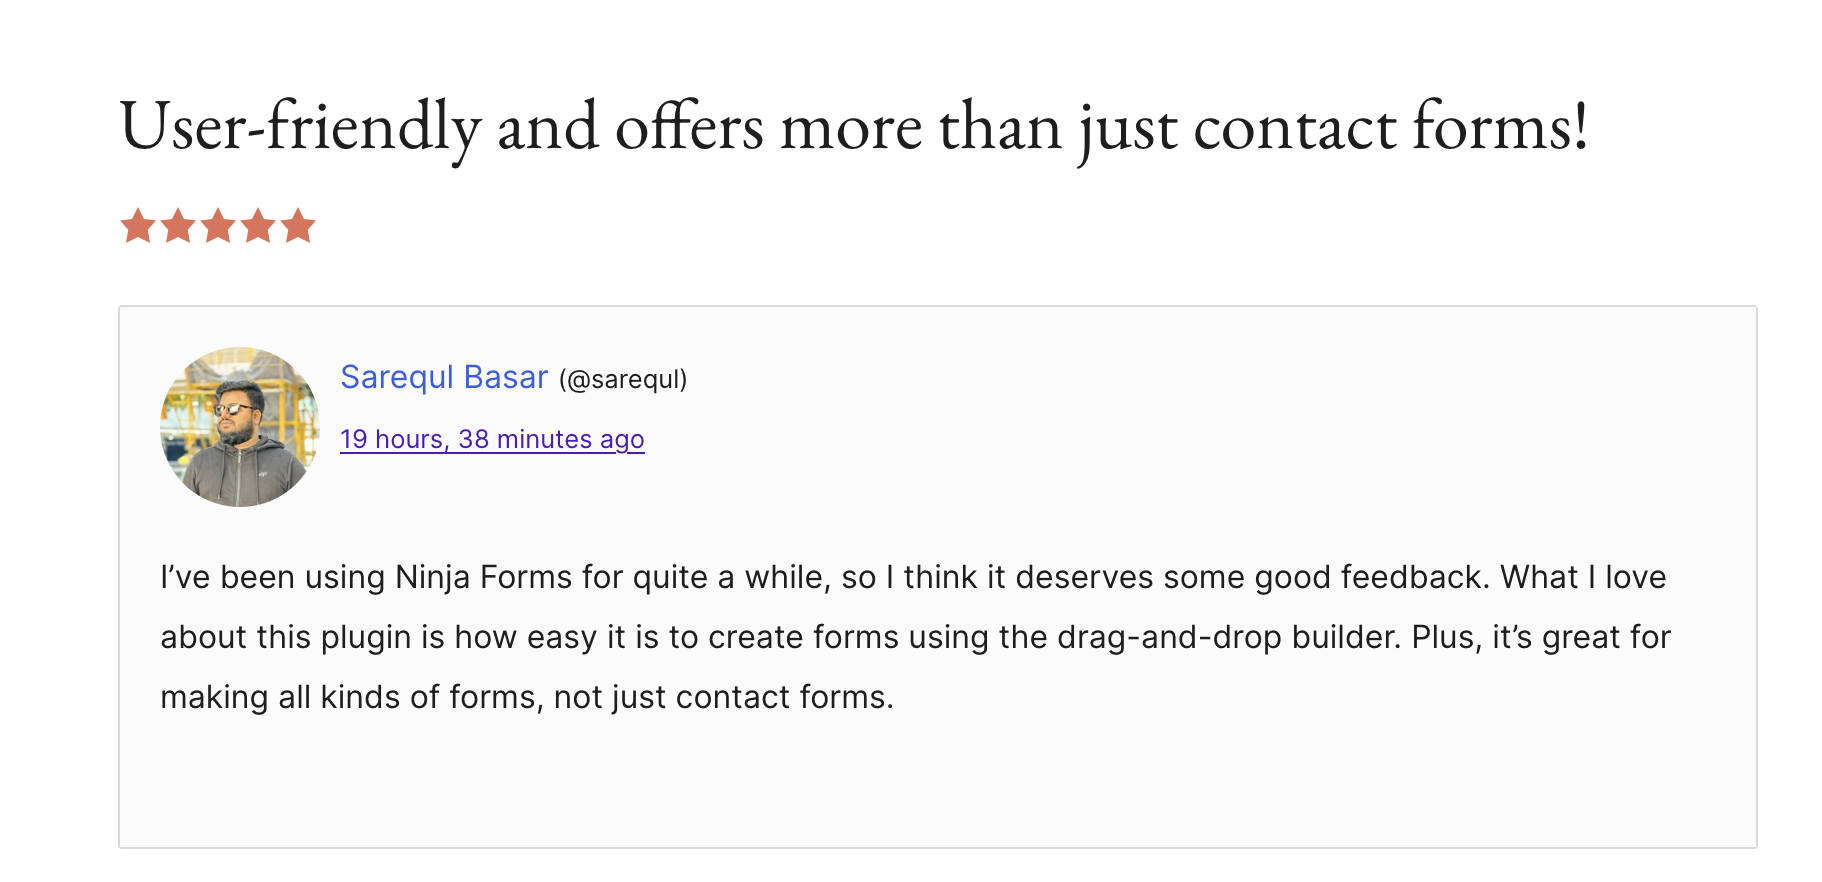This screenshot has width=1822, height=882.
Task: Open the '19 hours, 38 minutes ago' permalink
Action: pos(492,439)
